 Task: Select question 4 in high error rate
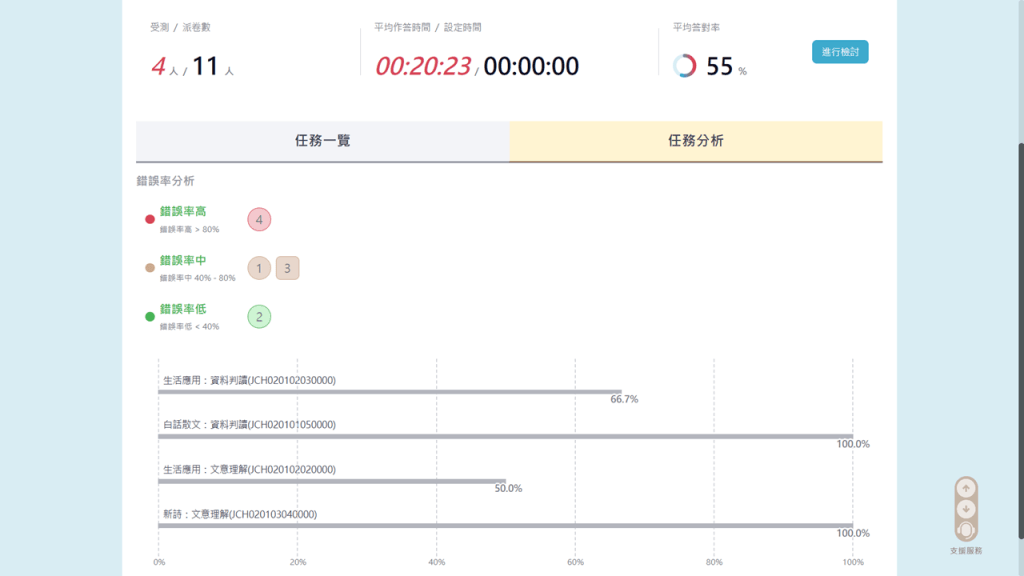(259, 219)
